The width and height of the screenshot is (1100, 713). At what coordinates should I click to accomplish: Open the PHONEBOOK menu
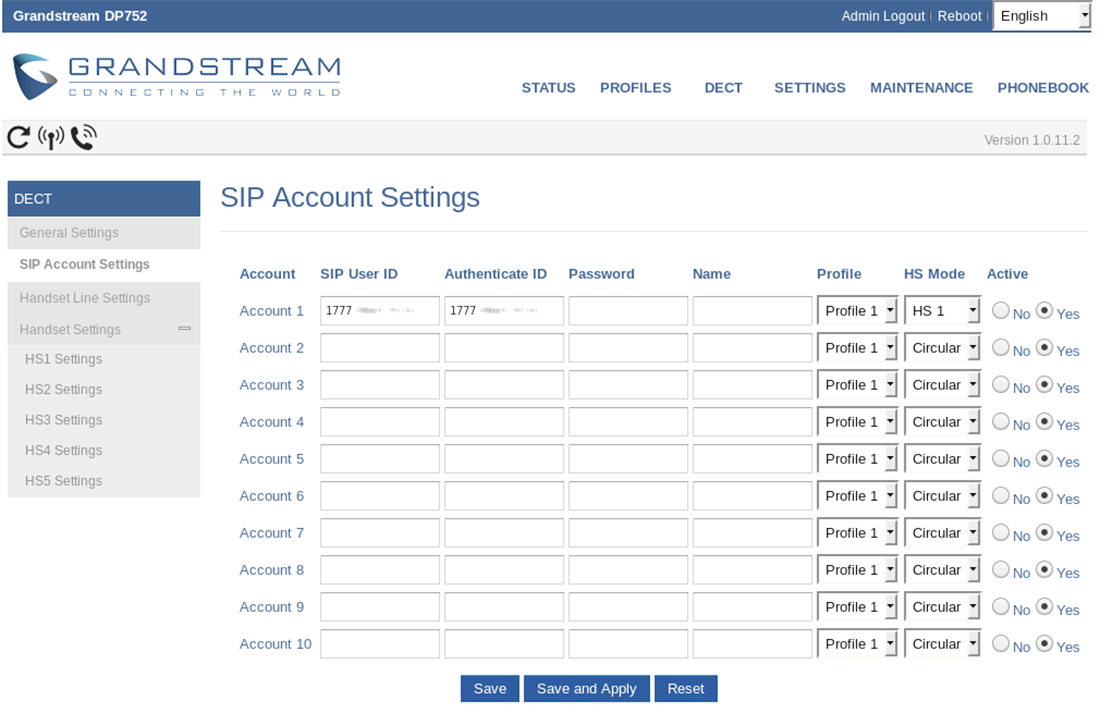click(1043, 88)
